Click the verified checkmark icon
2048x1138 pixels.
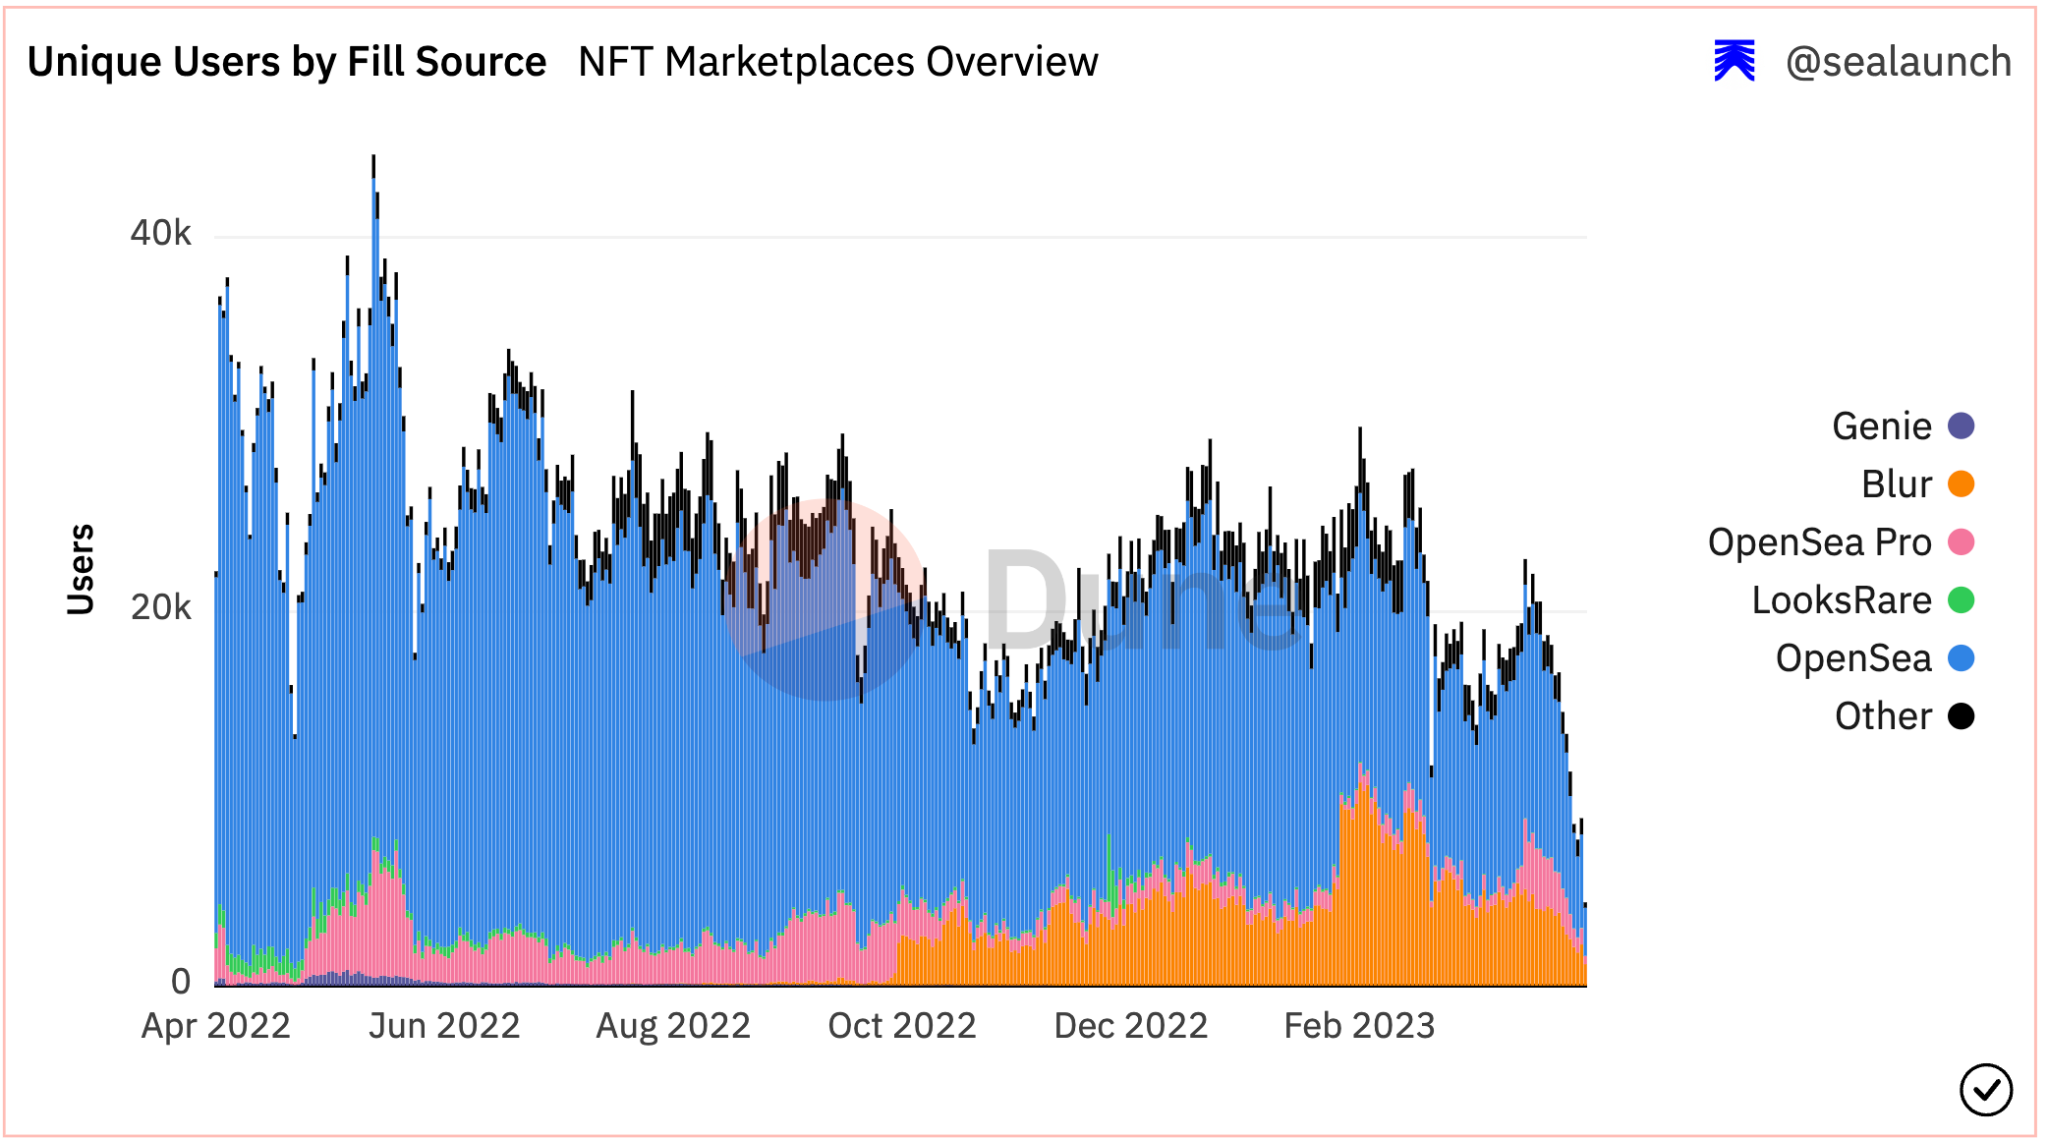click(x=1985, y=1089)
